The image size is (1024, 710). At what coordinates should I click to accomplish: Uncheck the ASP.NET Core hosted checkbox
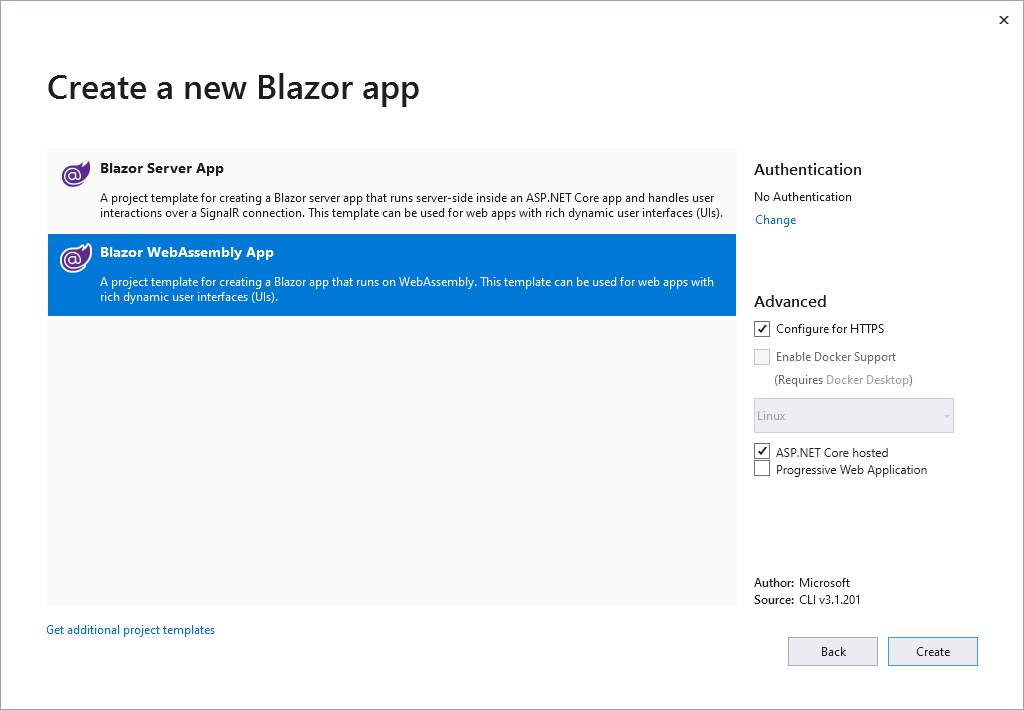tap(761, 451)
